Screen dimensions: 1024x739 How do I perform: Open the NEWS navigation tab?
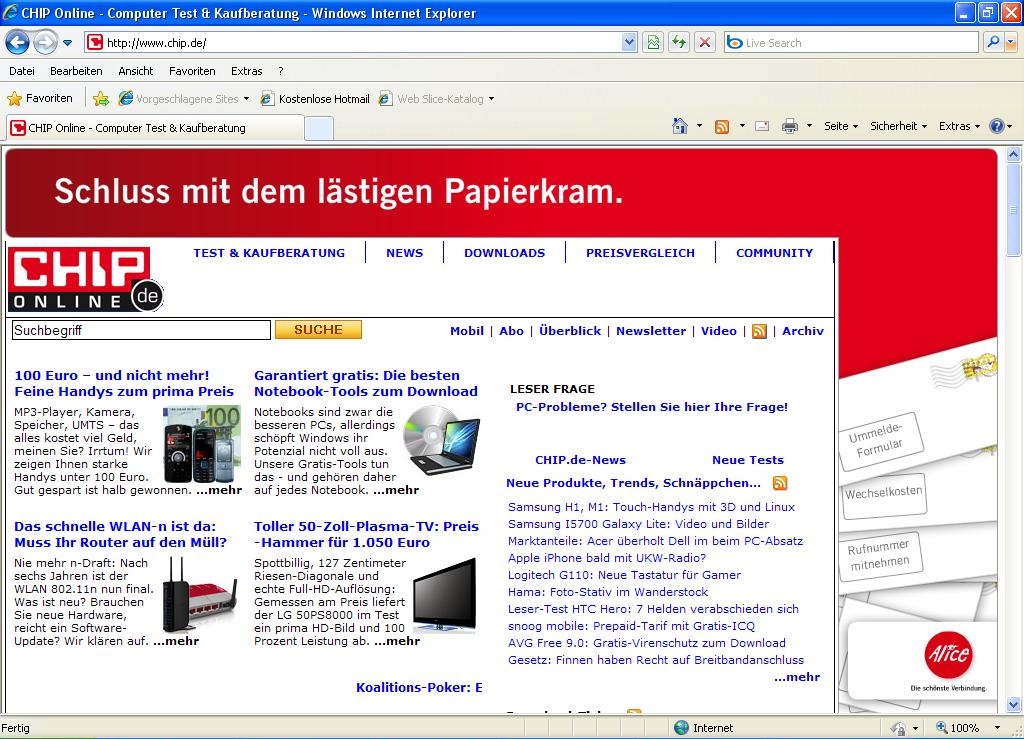pos(404,253)
